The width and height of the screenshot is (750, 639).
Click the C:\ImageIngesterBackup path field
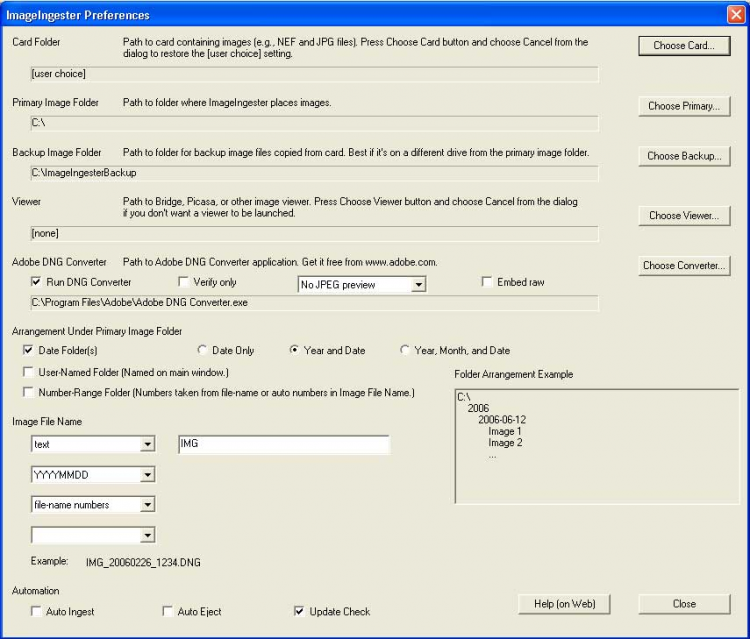click(314, 173)
